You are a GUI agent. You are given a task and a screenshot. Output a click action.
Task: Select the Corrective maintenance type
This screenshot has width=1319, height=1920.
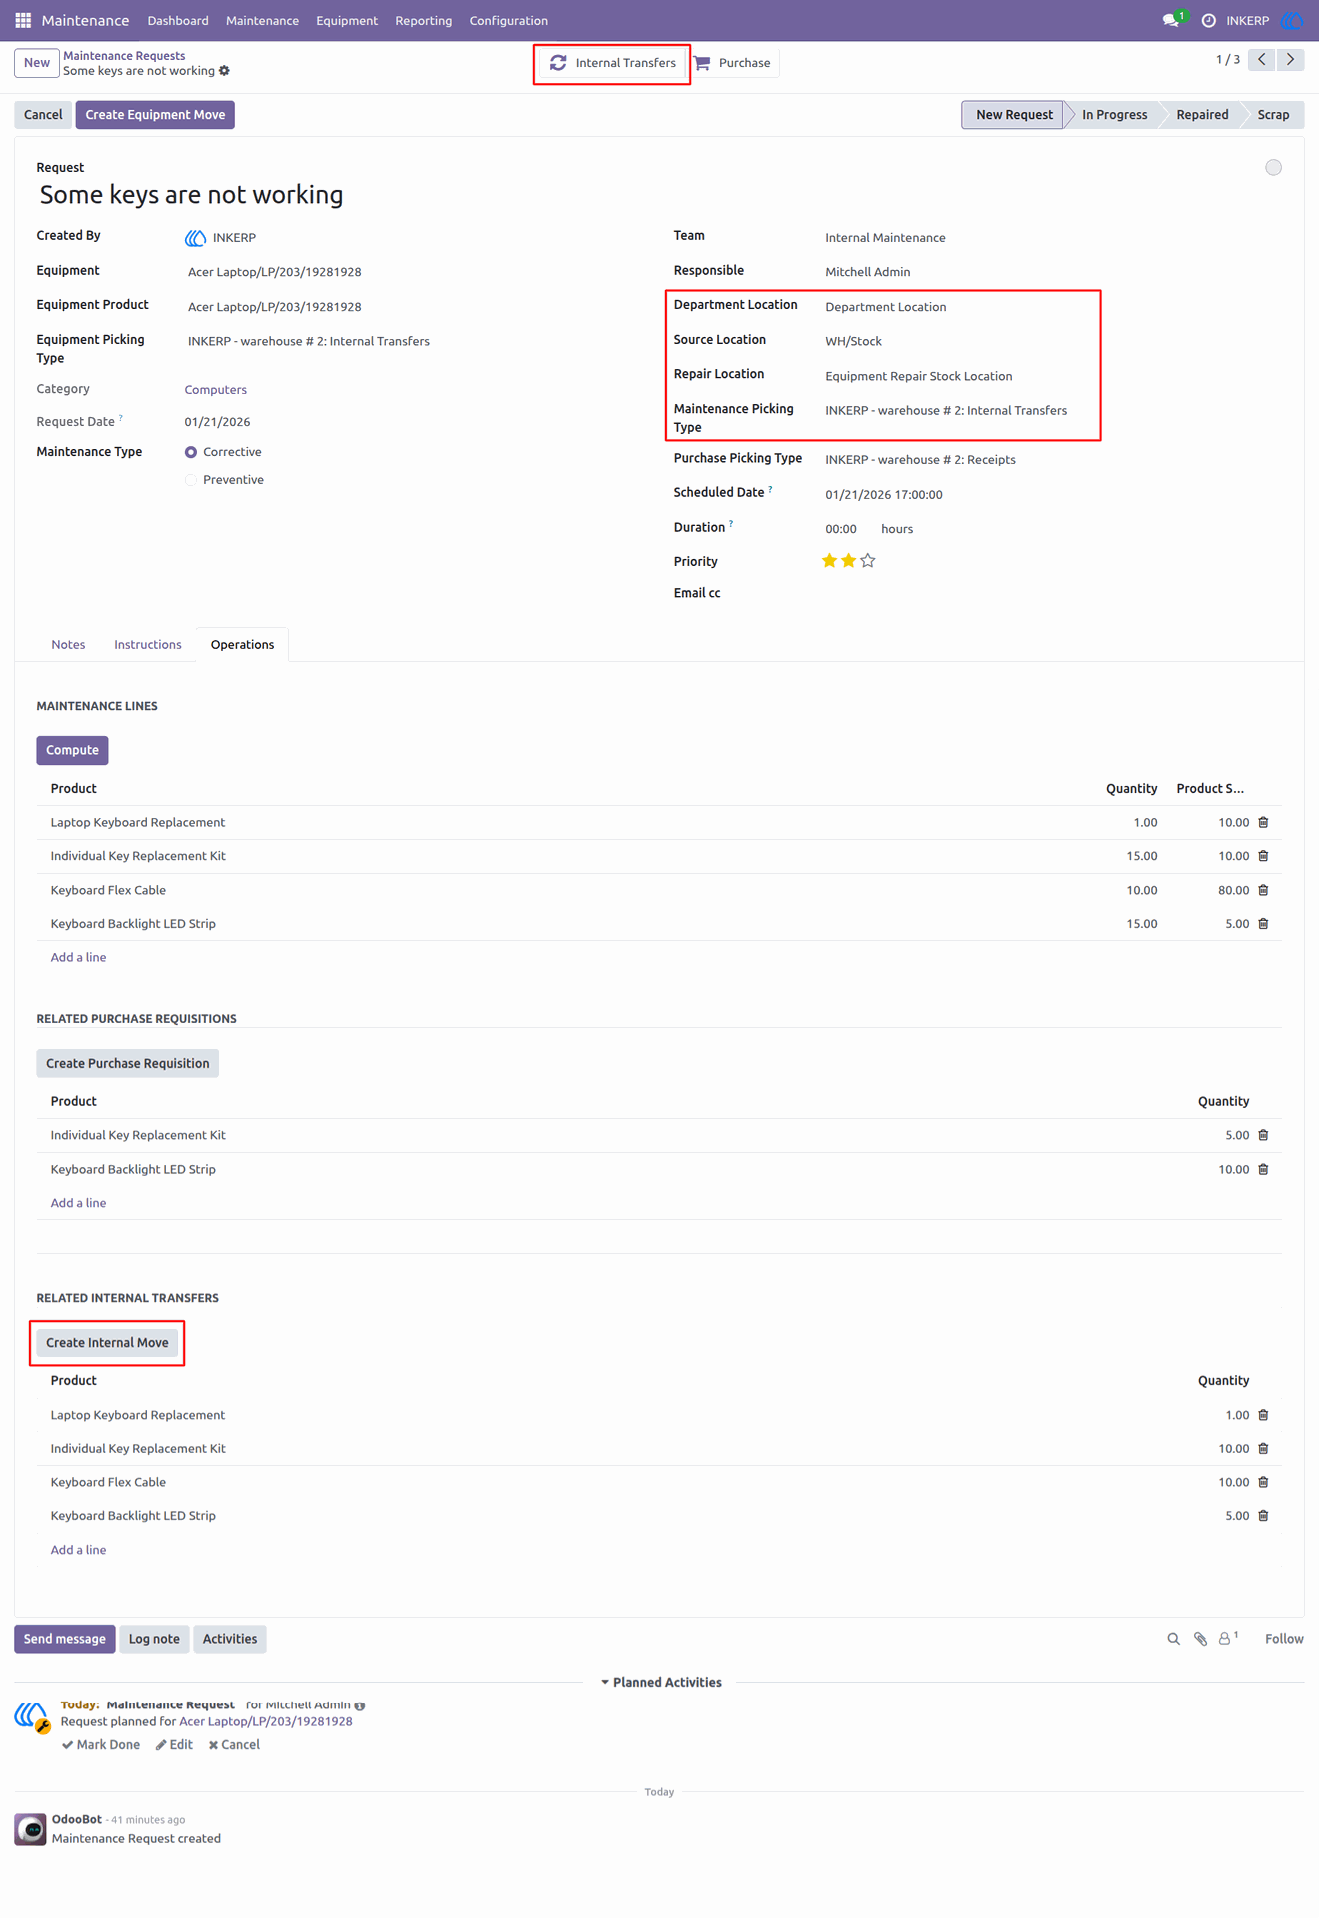pyautogui.click(x=191, y=452)
